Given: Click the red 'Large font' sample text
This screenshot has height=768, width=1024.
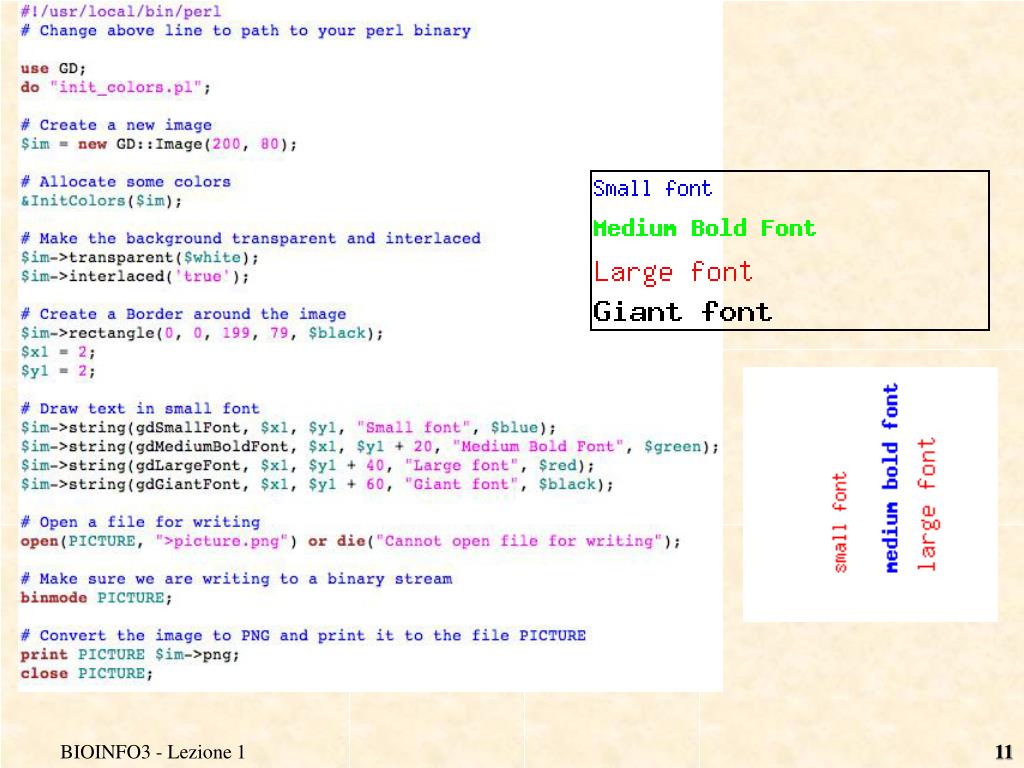Looking at the screenshot, I should 673,272.
